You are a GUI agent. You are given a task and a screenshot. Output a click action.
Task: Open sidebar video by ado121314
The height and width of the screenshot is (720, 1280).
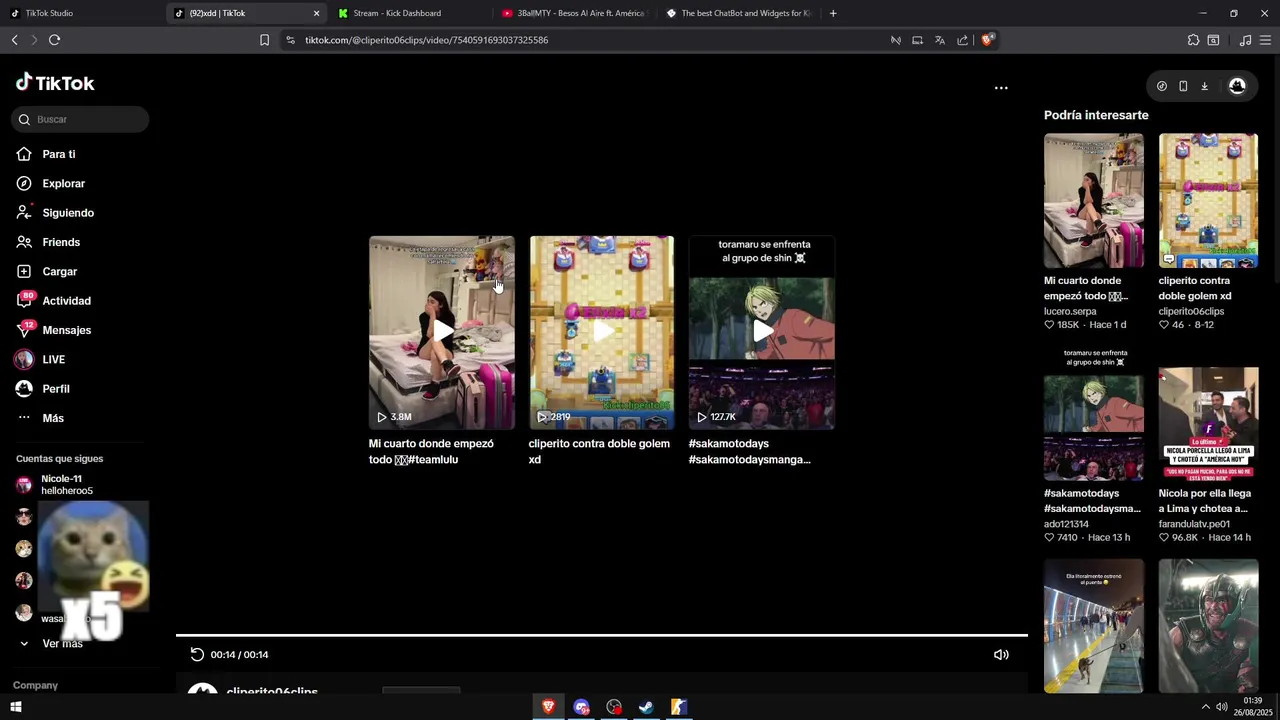click(x=1093, y=414)
